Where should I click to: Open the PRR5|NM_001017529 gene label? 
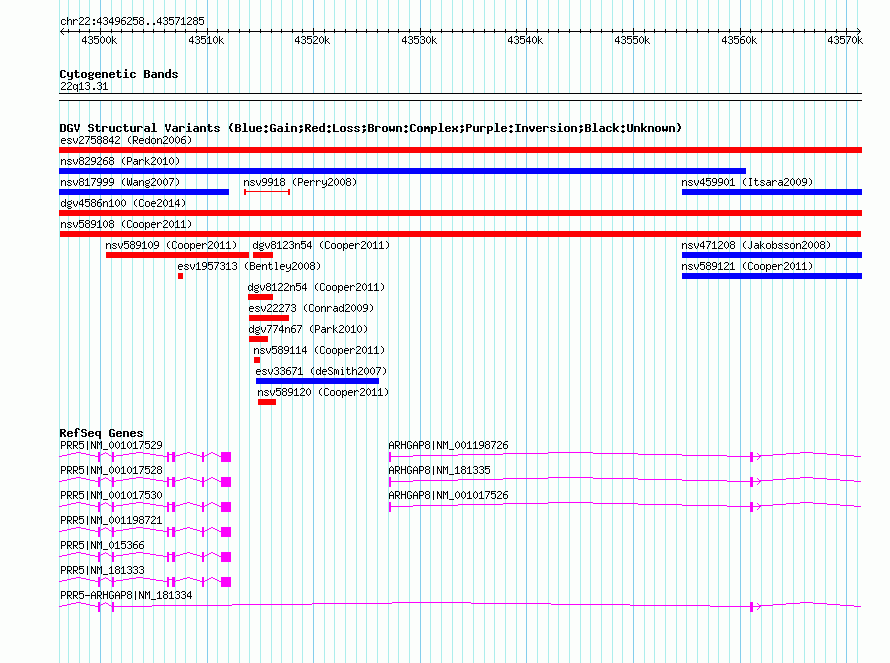(111, 446)
